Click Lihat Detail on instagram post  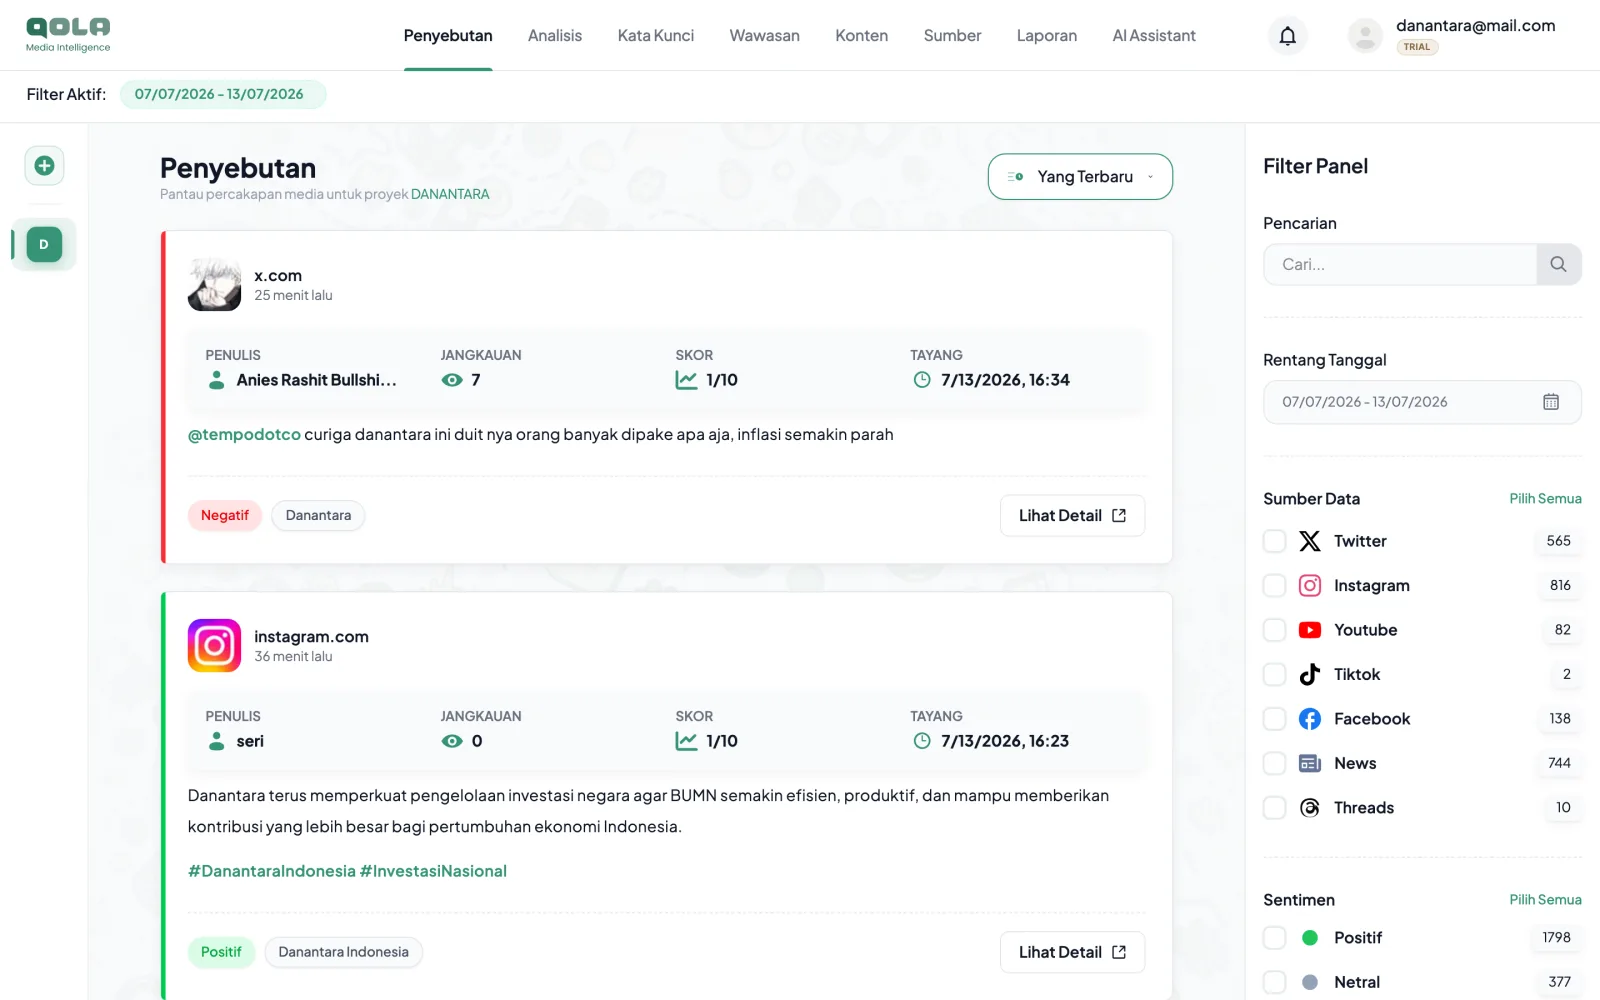click(1072, 953)
